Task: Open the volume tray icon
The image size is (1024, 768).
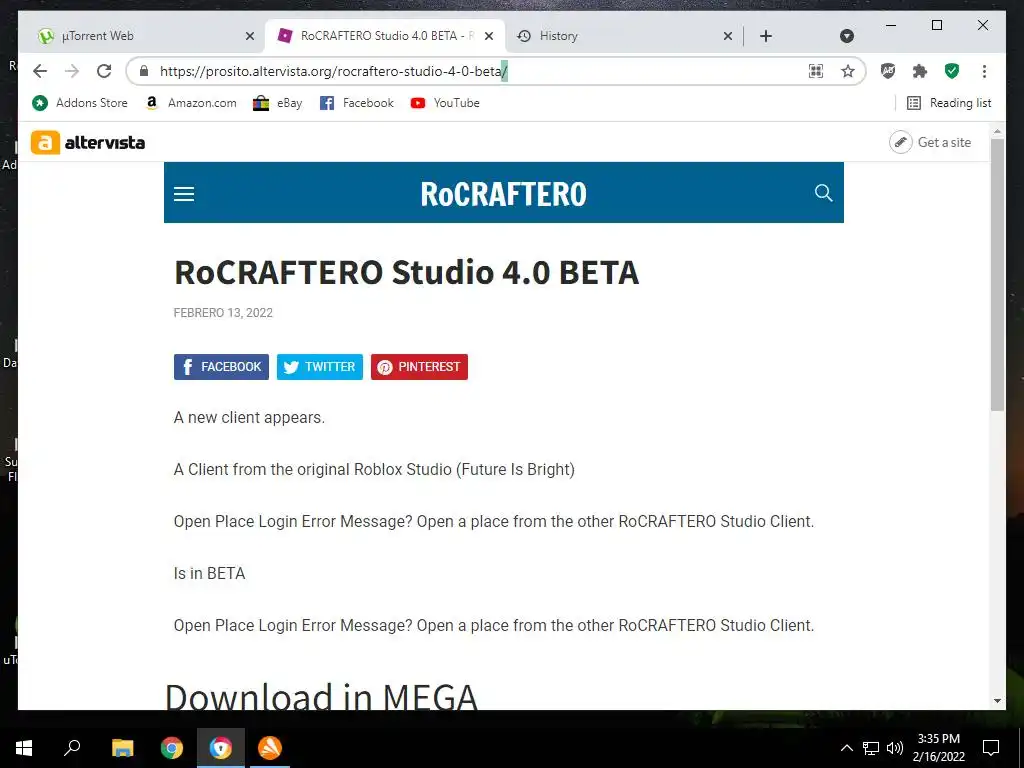Action: (895, 748)
